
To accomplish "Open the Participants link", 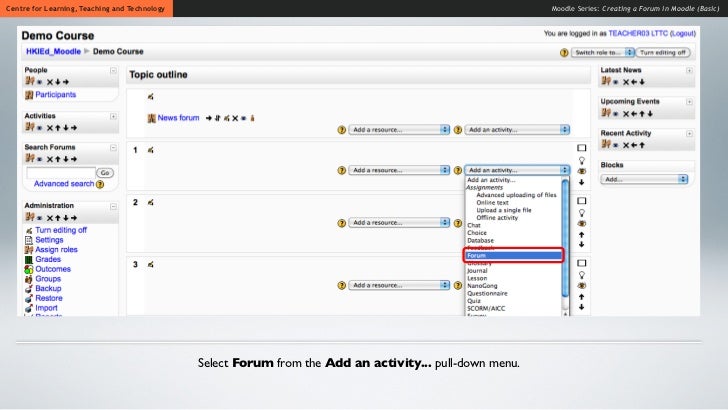I will 56,95.
